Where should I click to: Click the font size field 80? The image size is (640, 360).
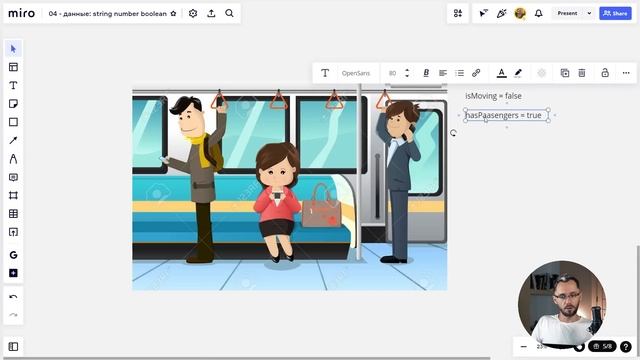(x=392, y=73)
